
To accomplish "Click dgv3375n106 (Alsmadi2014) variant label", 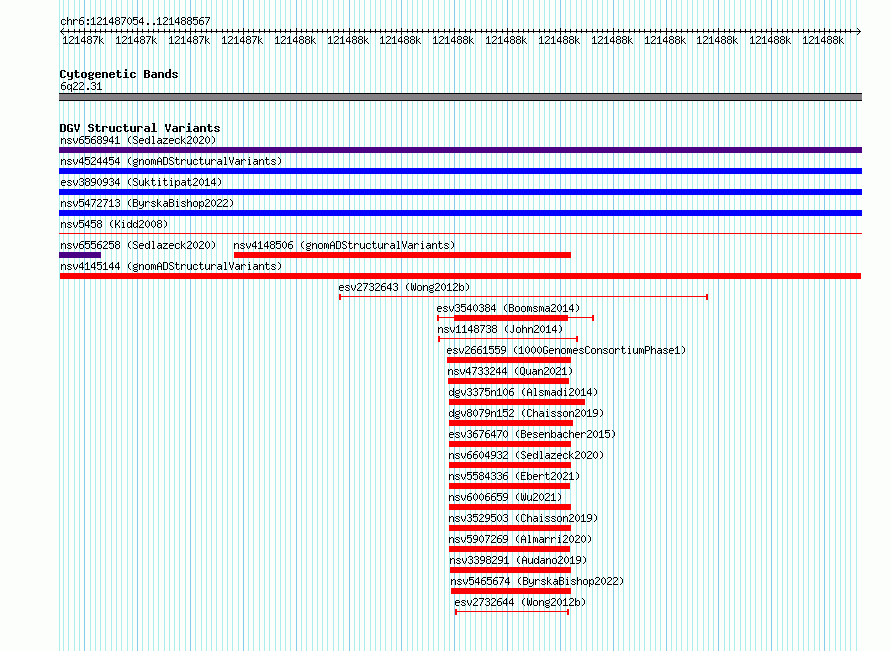I will click(x=523, y=392).
